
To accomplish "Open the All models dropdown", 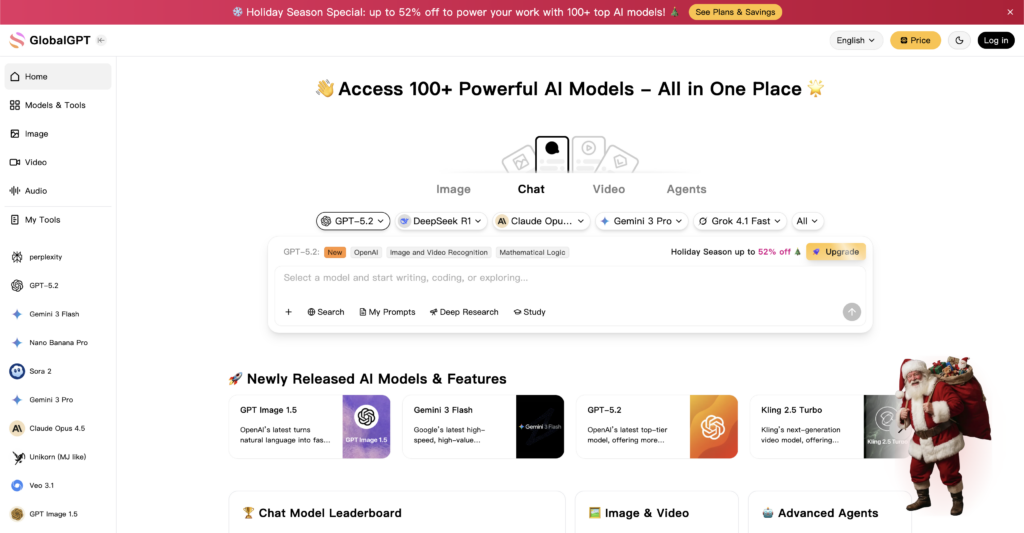I will (x=807, y=221).
